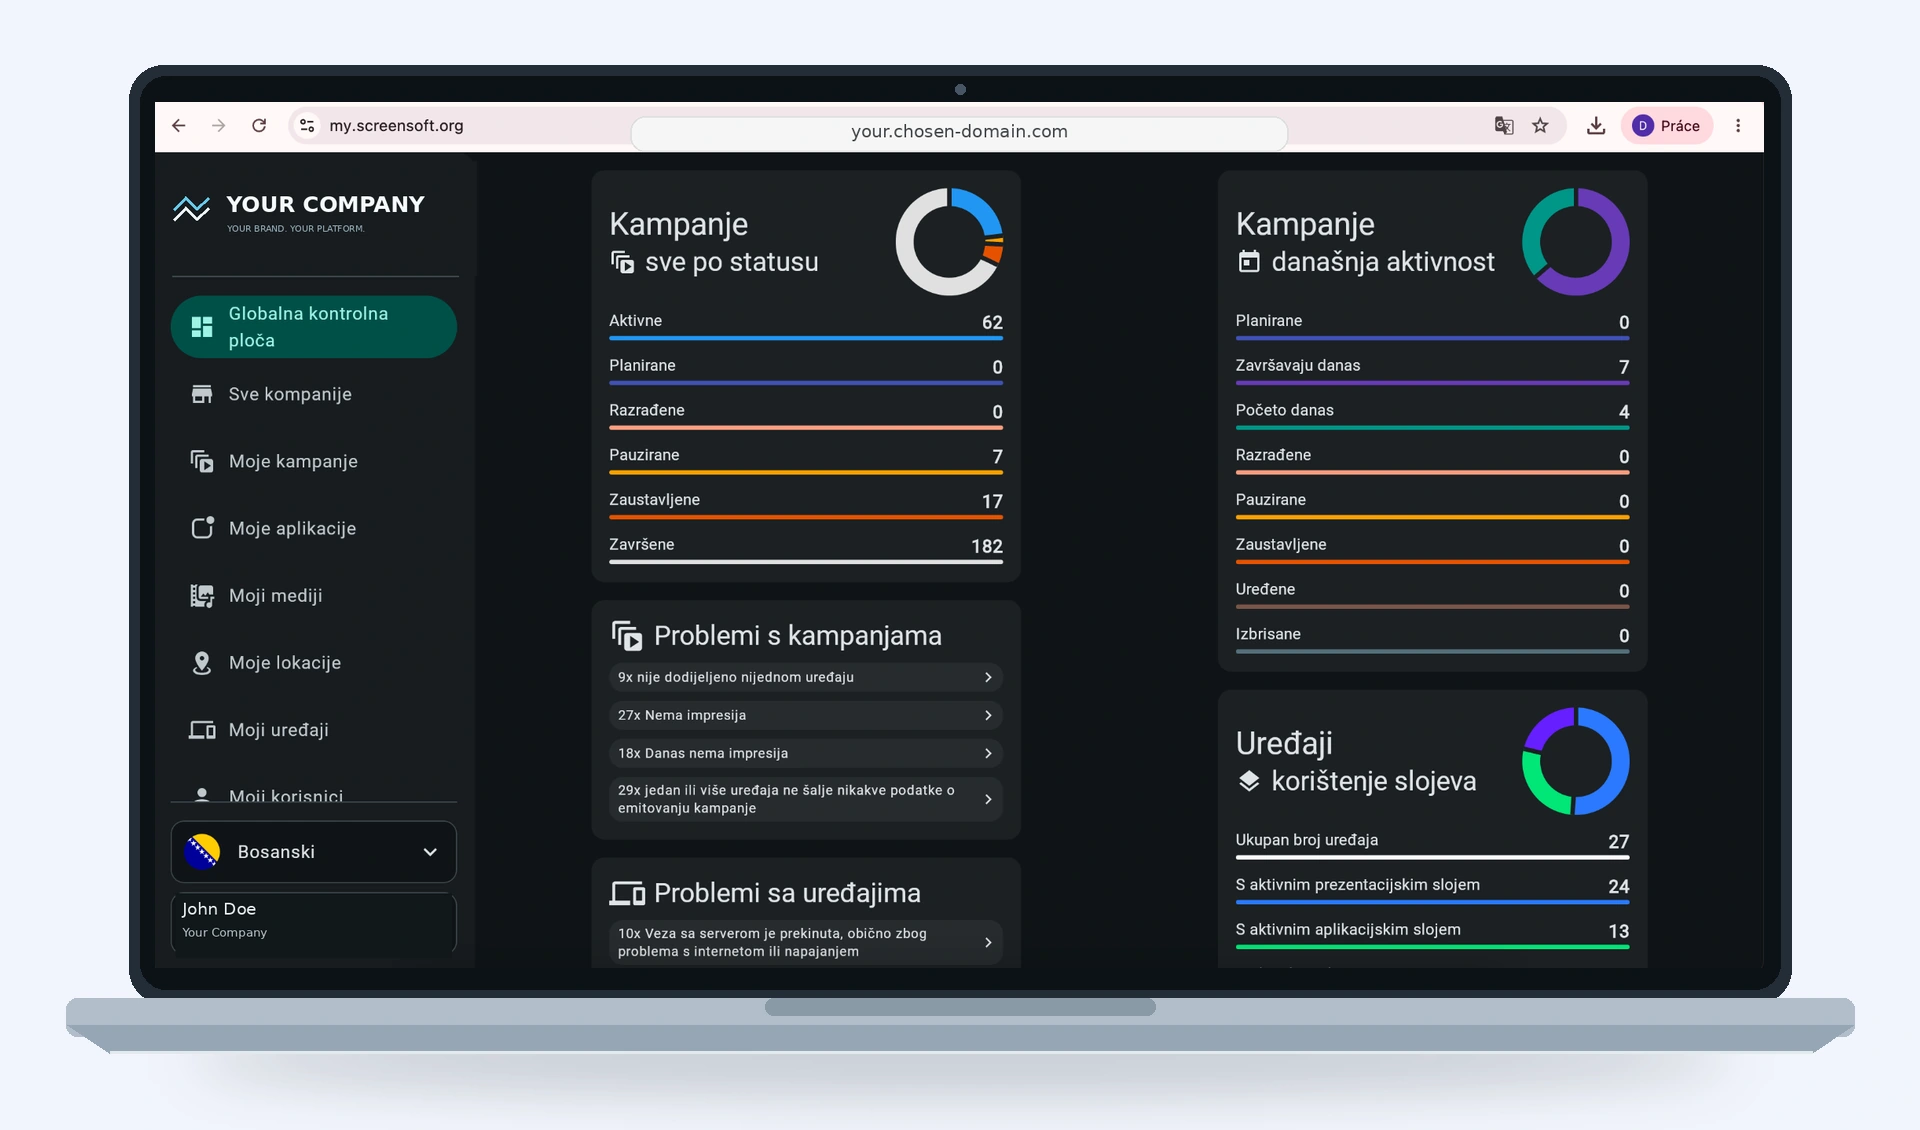Image resolution: width=1920 pixels, height=1130 pixels.
Task: Open 18x Danas nema impresija row
Action: pos(806,753)
